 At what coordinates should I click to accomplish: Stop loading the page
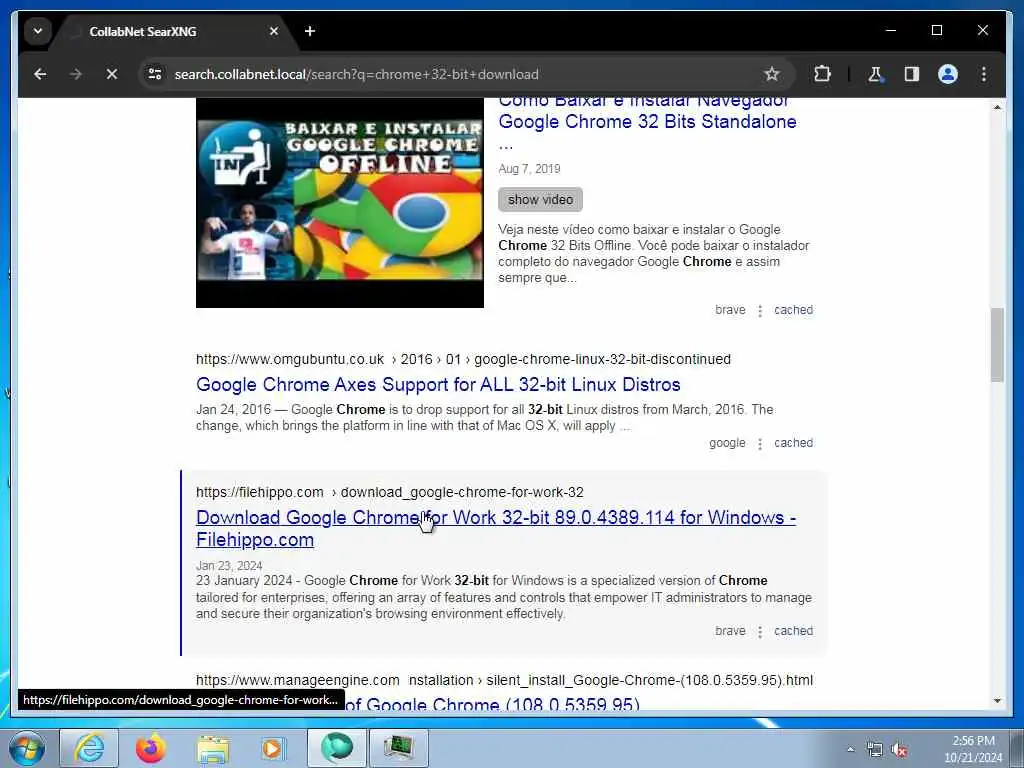(112, 74)
